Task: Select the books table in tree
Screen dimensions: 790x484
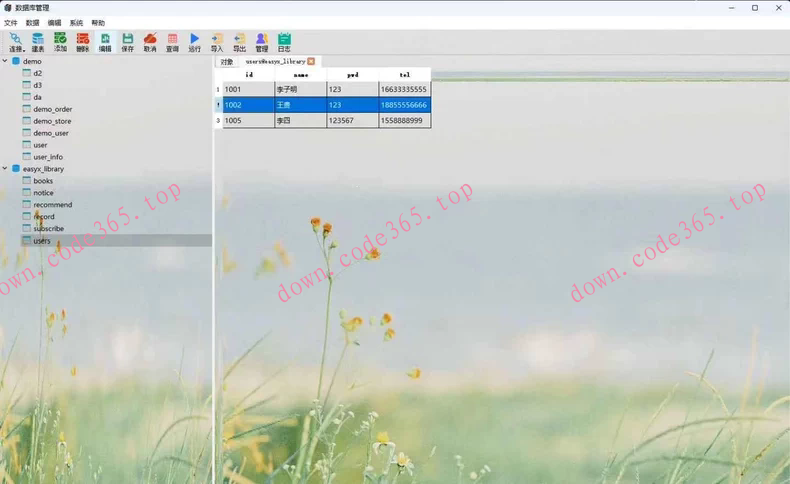Action: tap(43, 181)
